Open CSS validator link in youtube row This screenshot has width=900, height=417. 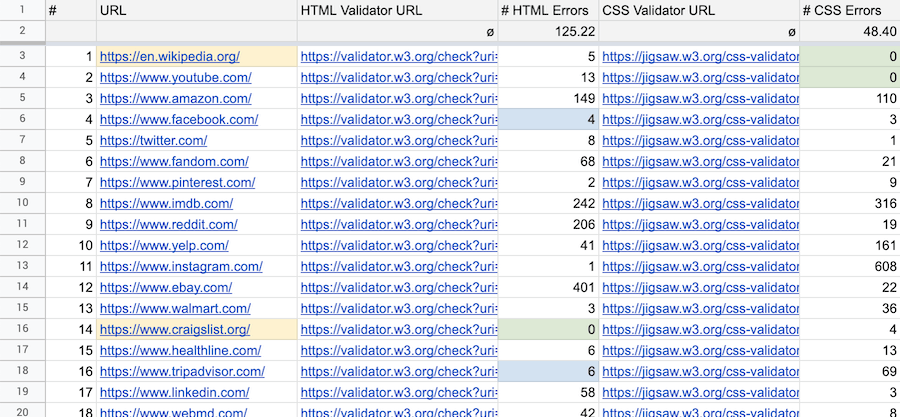[x=701, y=77]
